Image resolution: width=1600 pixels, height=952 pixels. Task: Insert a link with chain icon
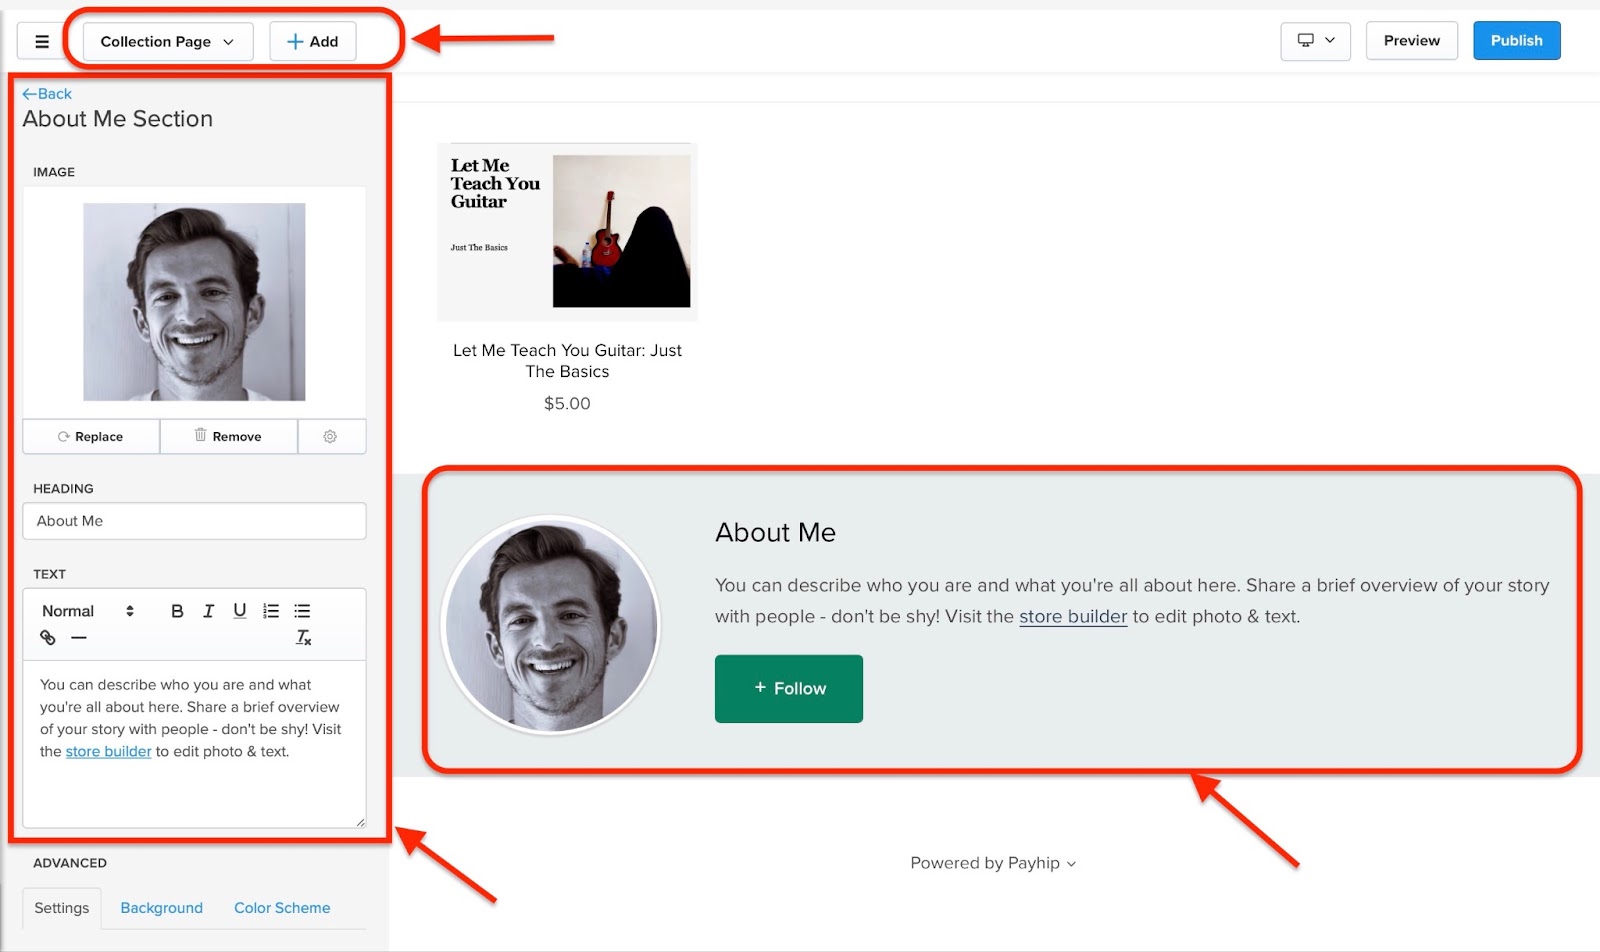(x=47, y=637)
